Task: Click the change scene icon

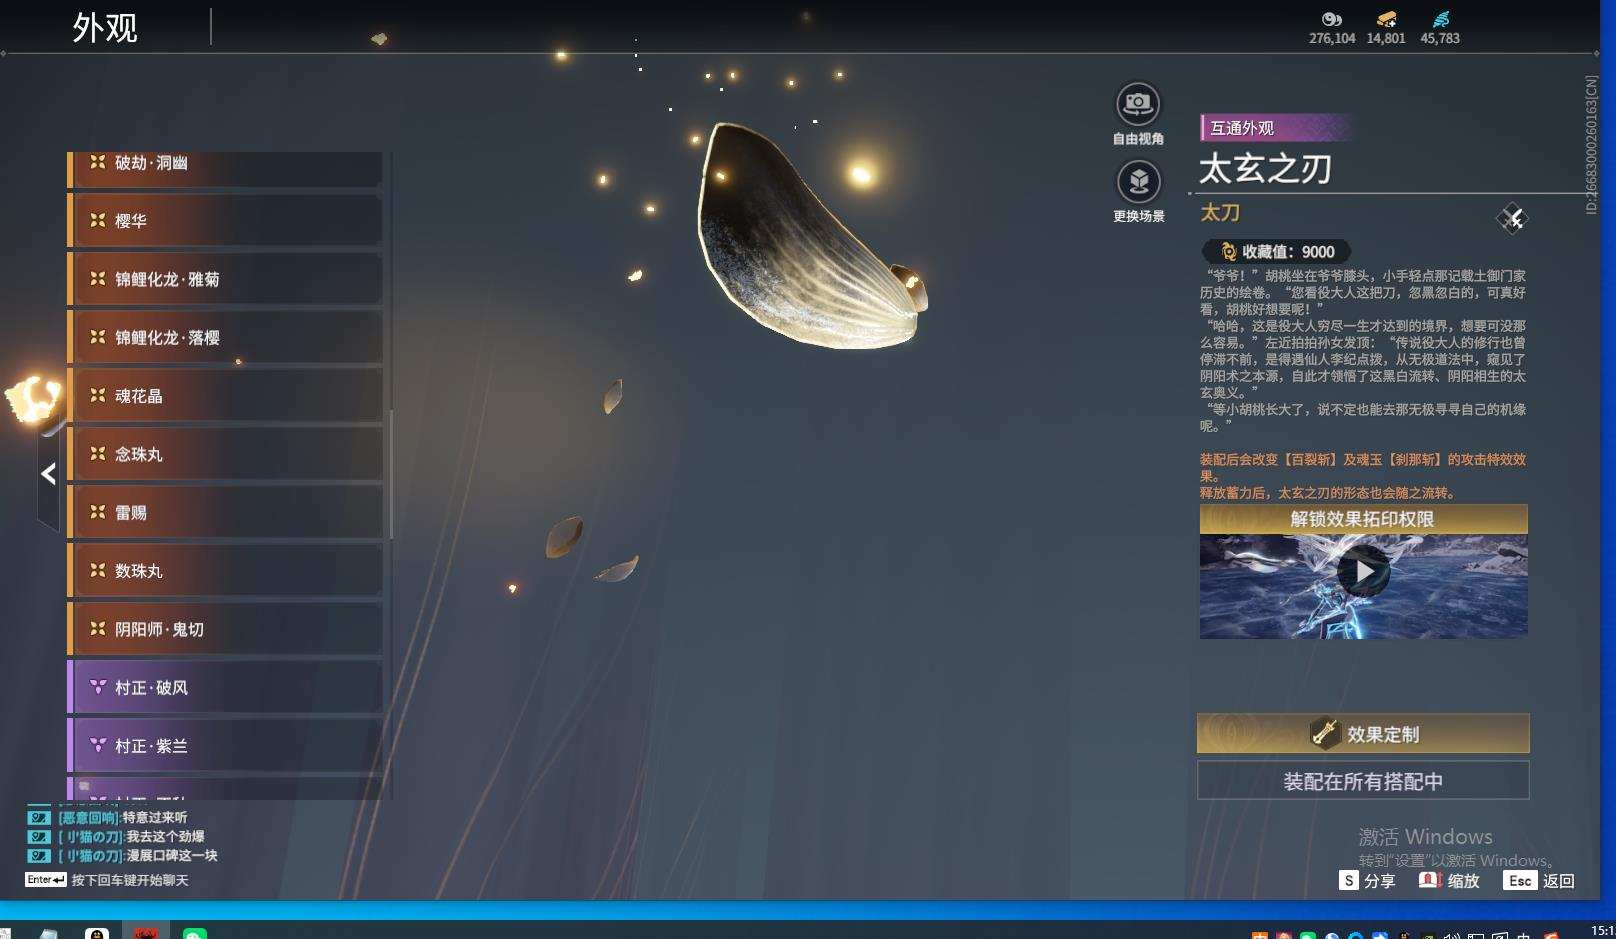Action: pos(1138,182)
